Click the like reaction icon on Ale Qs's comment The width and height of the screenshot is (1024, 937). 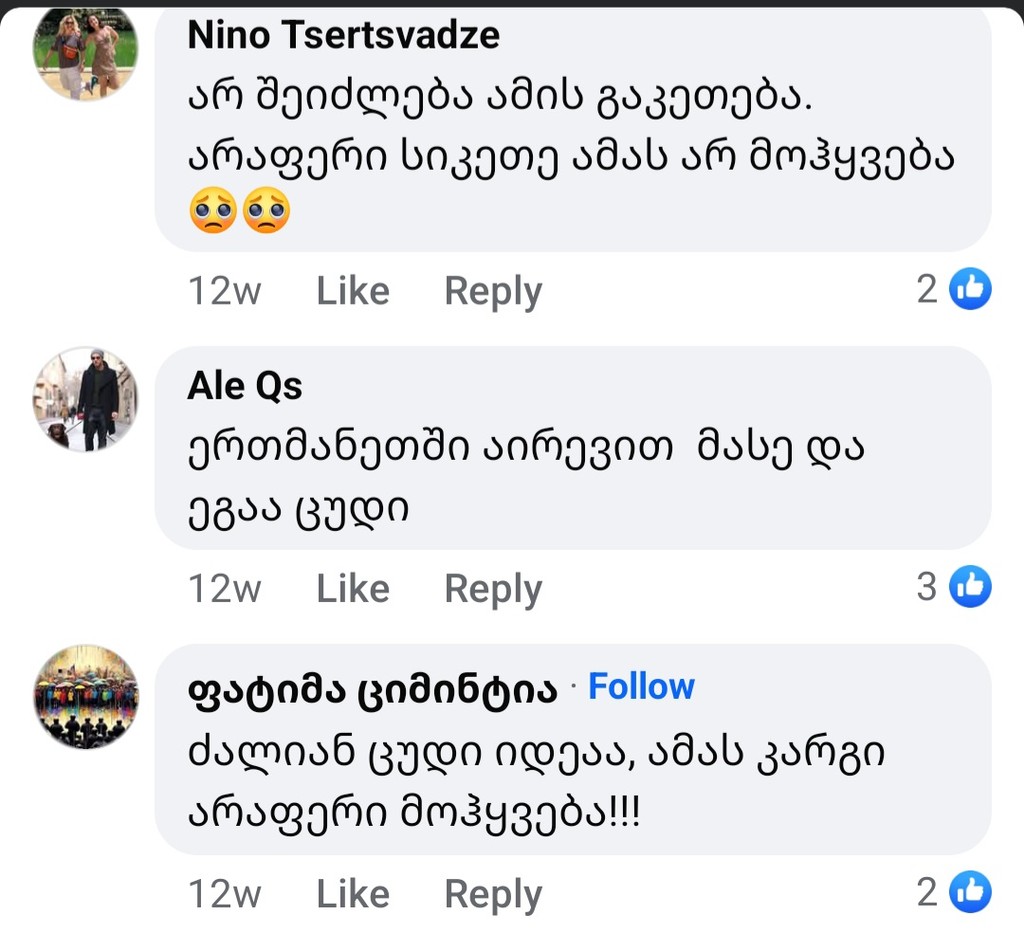coord(969,587)
